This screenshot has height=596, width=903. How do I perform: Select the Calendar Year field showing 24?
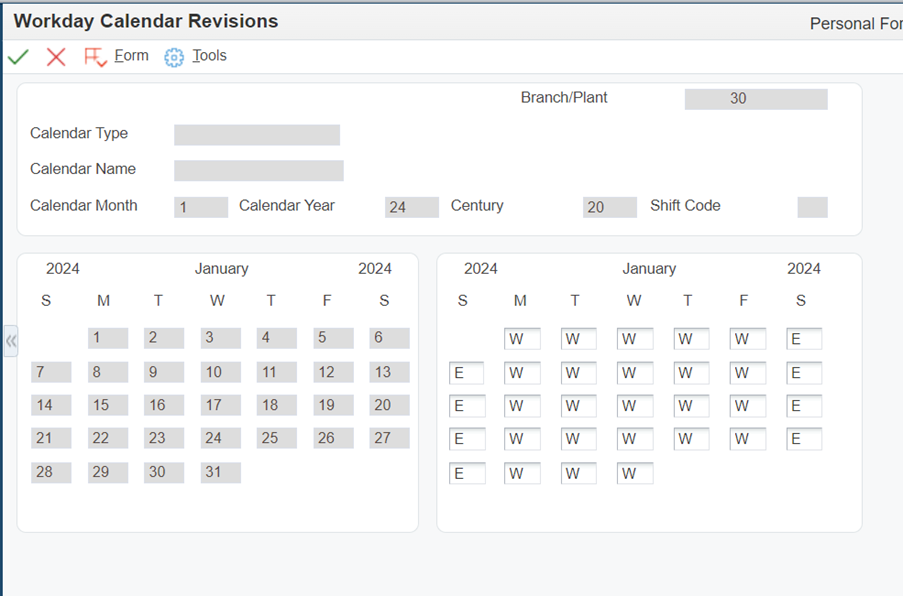coord(408,207)
